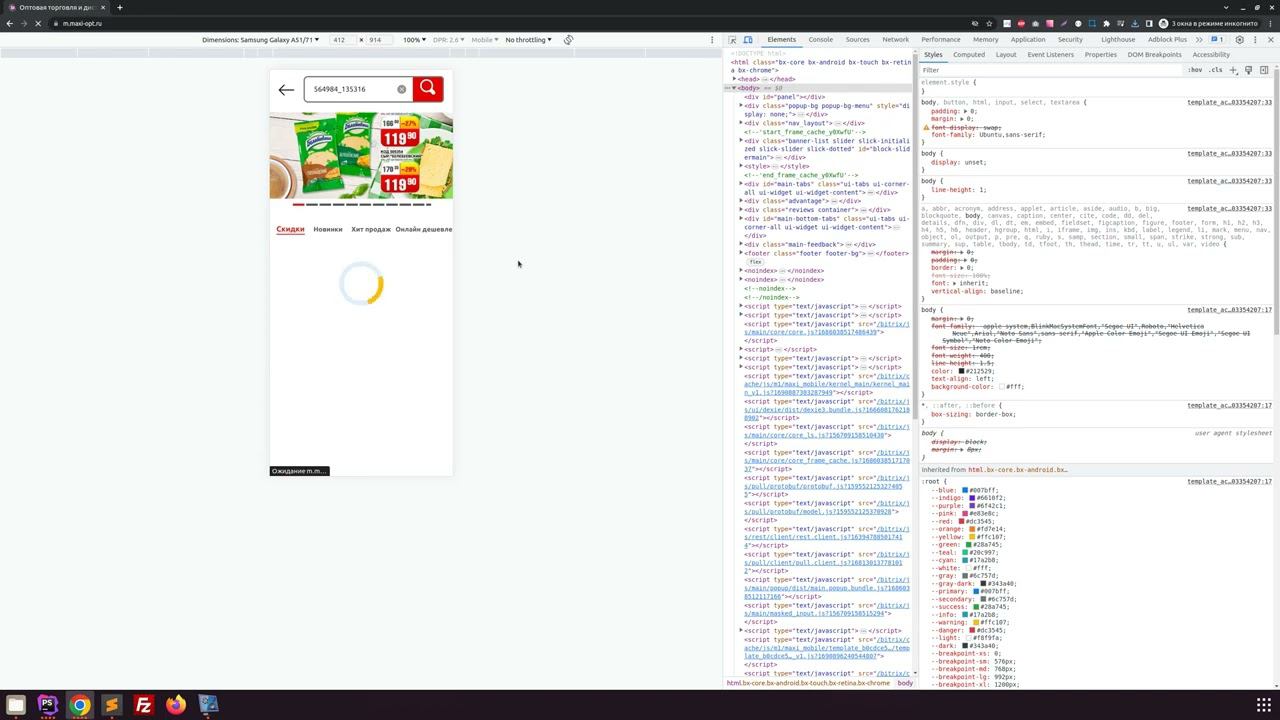Open a new Chrome tab
Image resolution: width=1280 pixels, height=720 pixels.
[119, 7]
